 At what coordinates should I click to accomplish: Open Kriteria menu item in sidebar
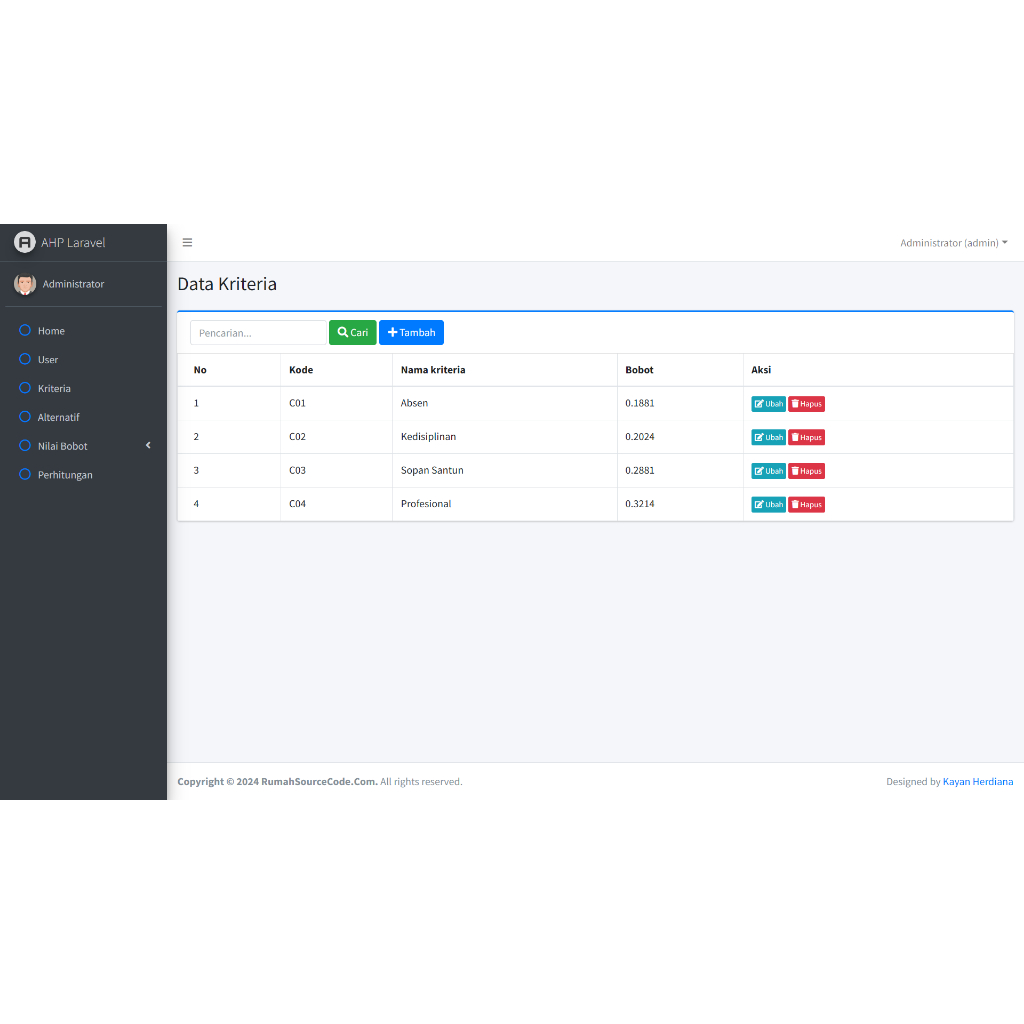[54, 388]
